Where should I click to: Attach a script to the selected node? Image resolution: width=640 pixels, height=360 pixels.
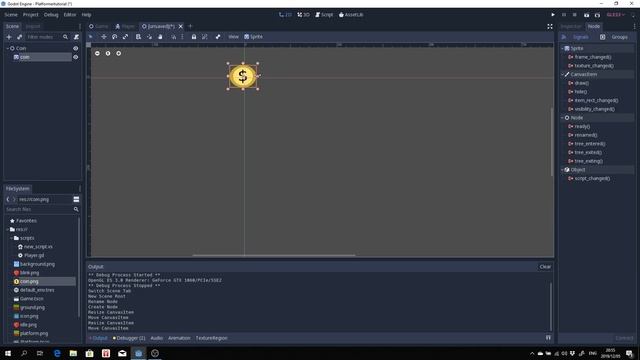(76, 37)
